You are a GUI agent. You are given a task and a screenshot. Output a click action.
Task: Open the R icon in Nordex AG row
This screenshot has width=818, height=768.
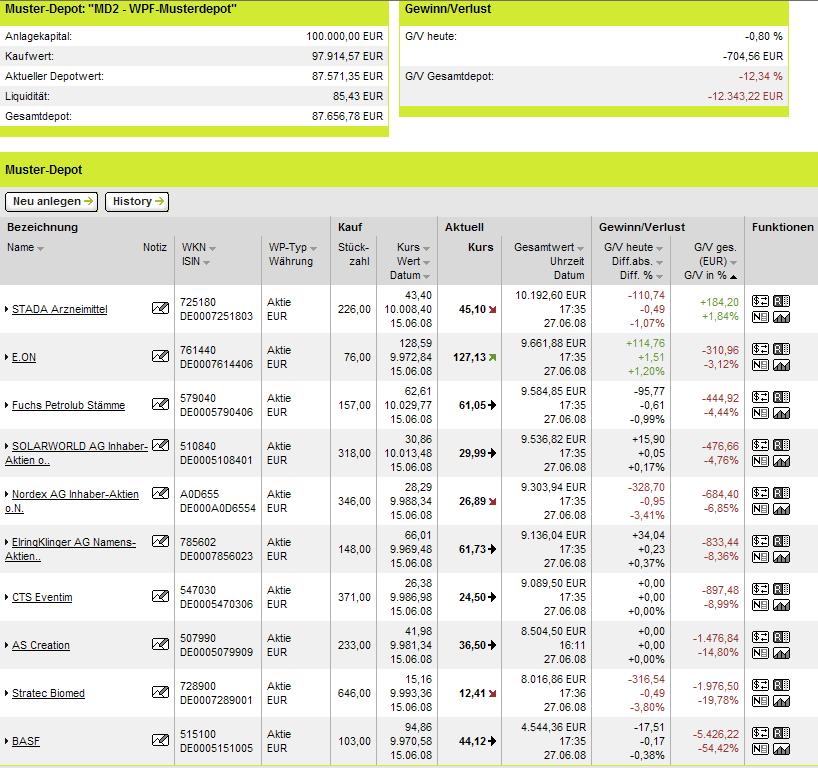coord(781,493)
